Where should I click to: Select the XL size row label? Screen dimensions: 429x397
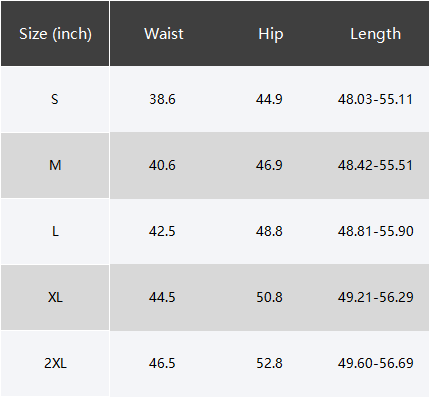[x=55, y=297]
